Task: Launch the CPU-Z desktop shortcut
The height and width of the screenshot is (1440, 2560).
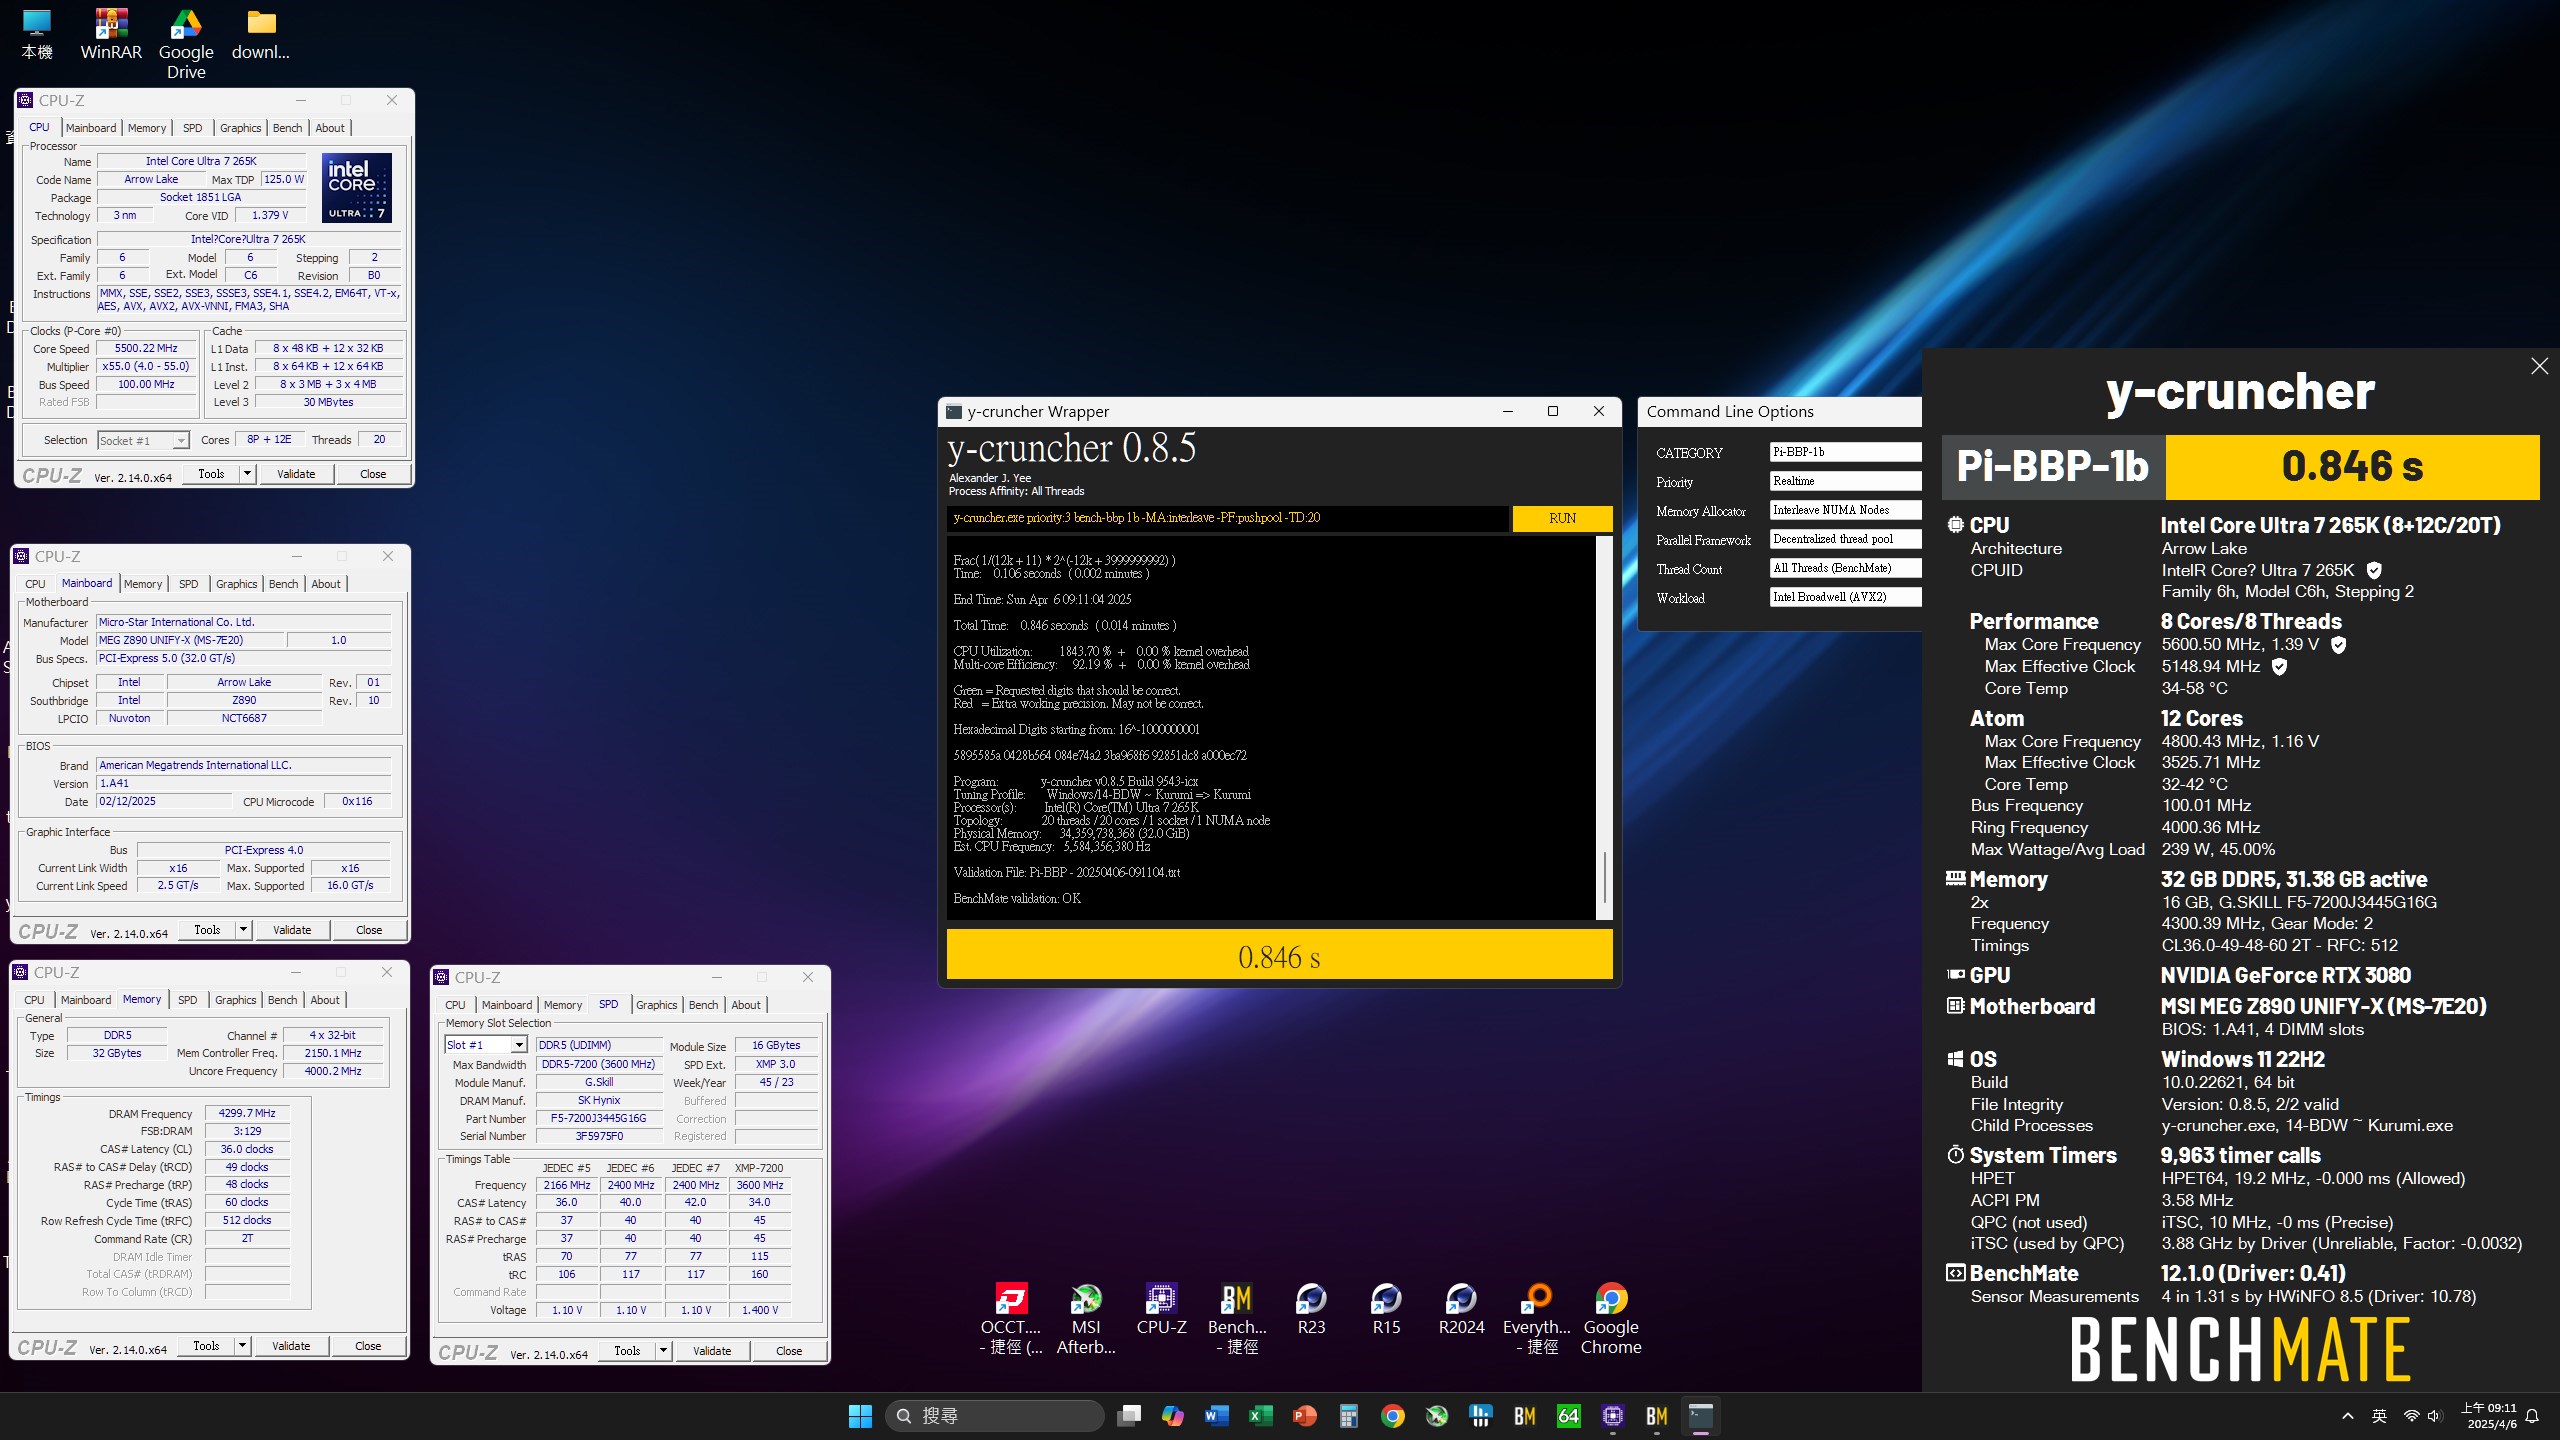Action: pos(1161,1309)
